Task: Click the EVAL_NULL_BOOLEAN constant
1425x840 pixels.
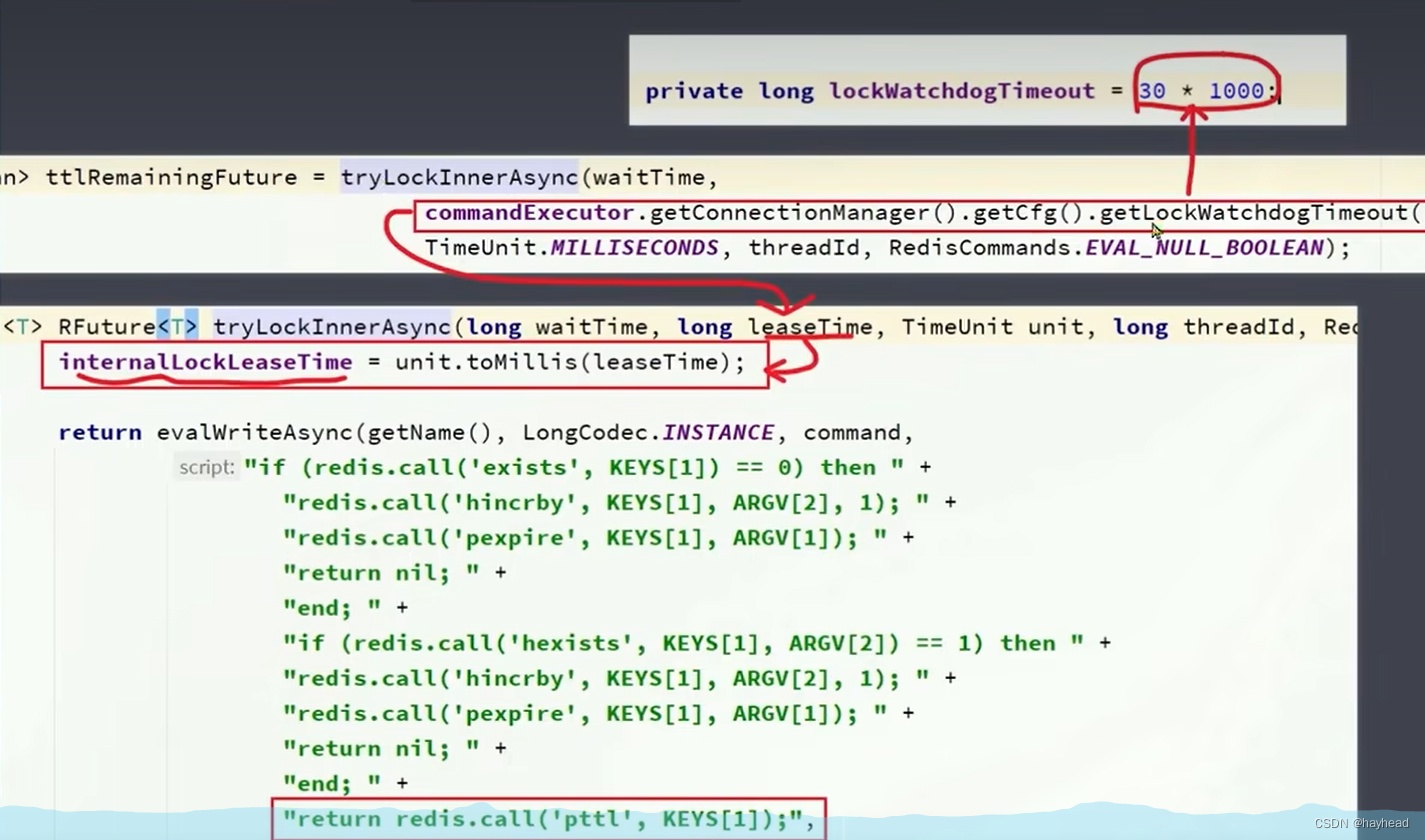Action: point(1205,247)
